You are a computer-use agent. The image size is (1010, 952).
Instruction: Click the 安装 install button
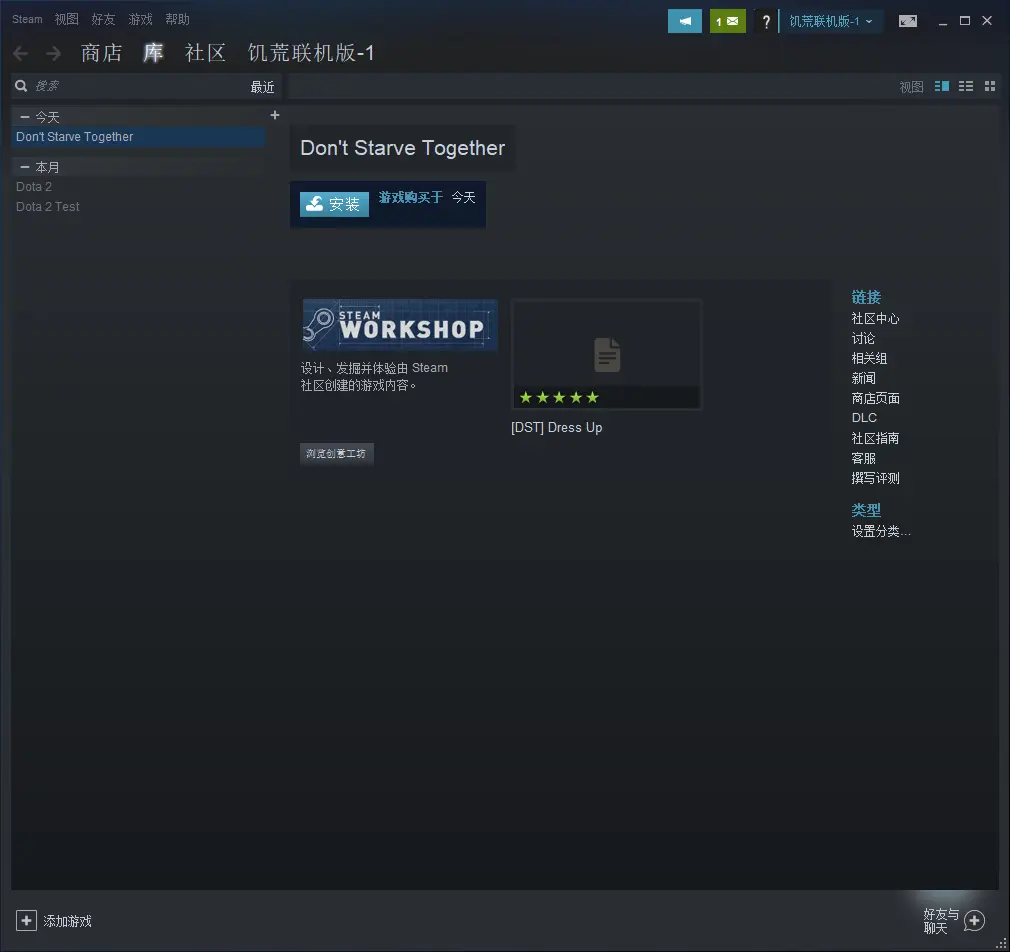[334, 204]
